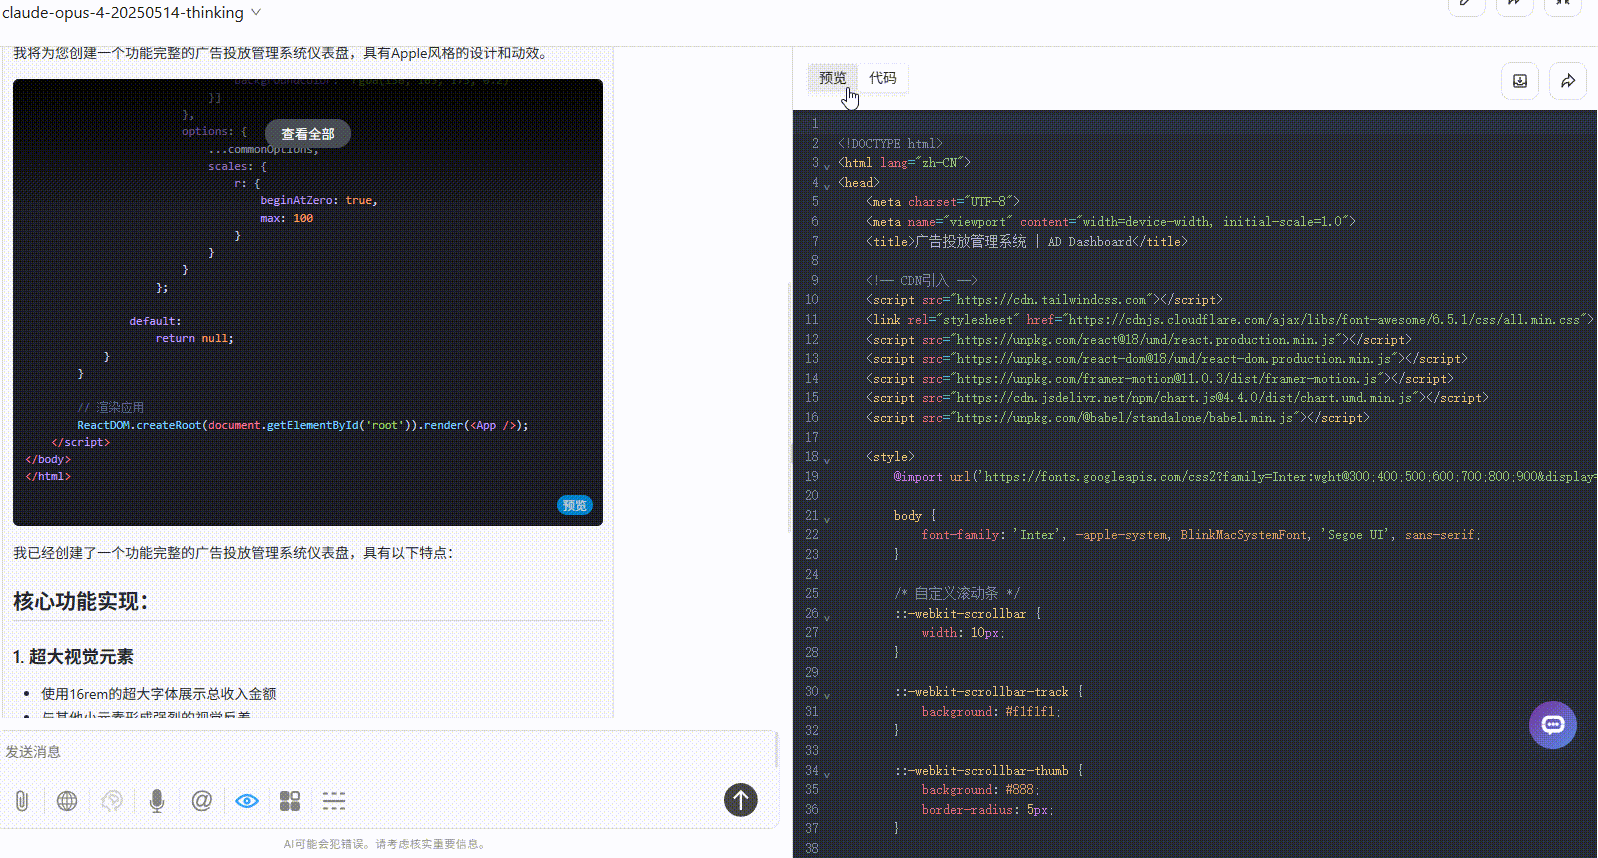The width and height of the screenshot is (1598, 858).
Task: Click the ReactDOM.createRoot line in chat code
Action: point(303,425)
